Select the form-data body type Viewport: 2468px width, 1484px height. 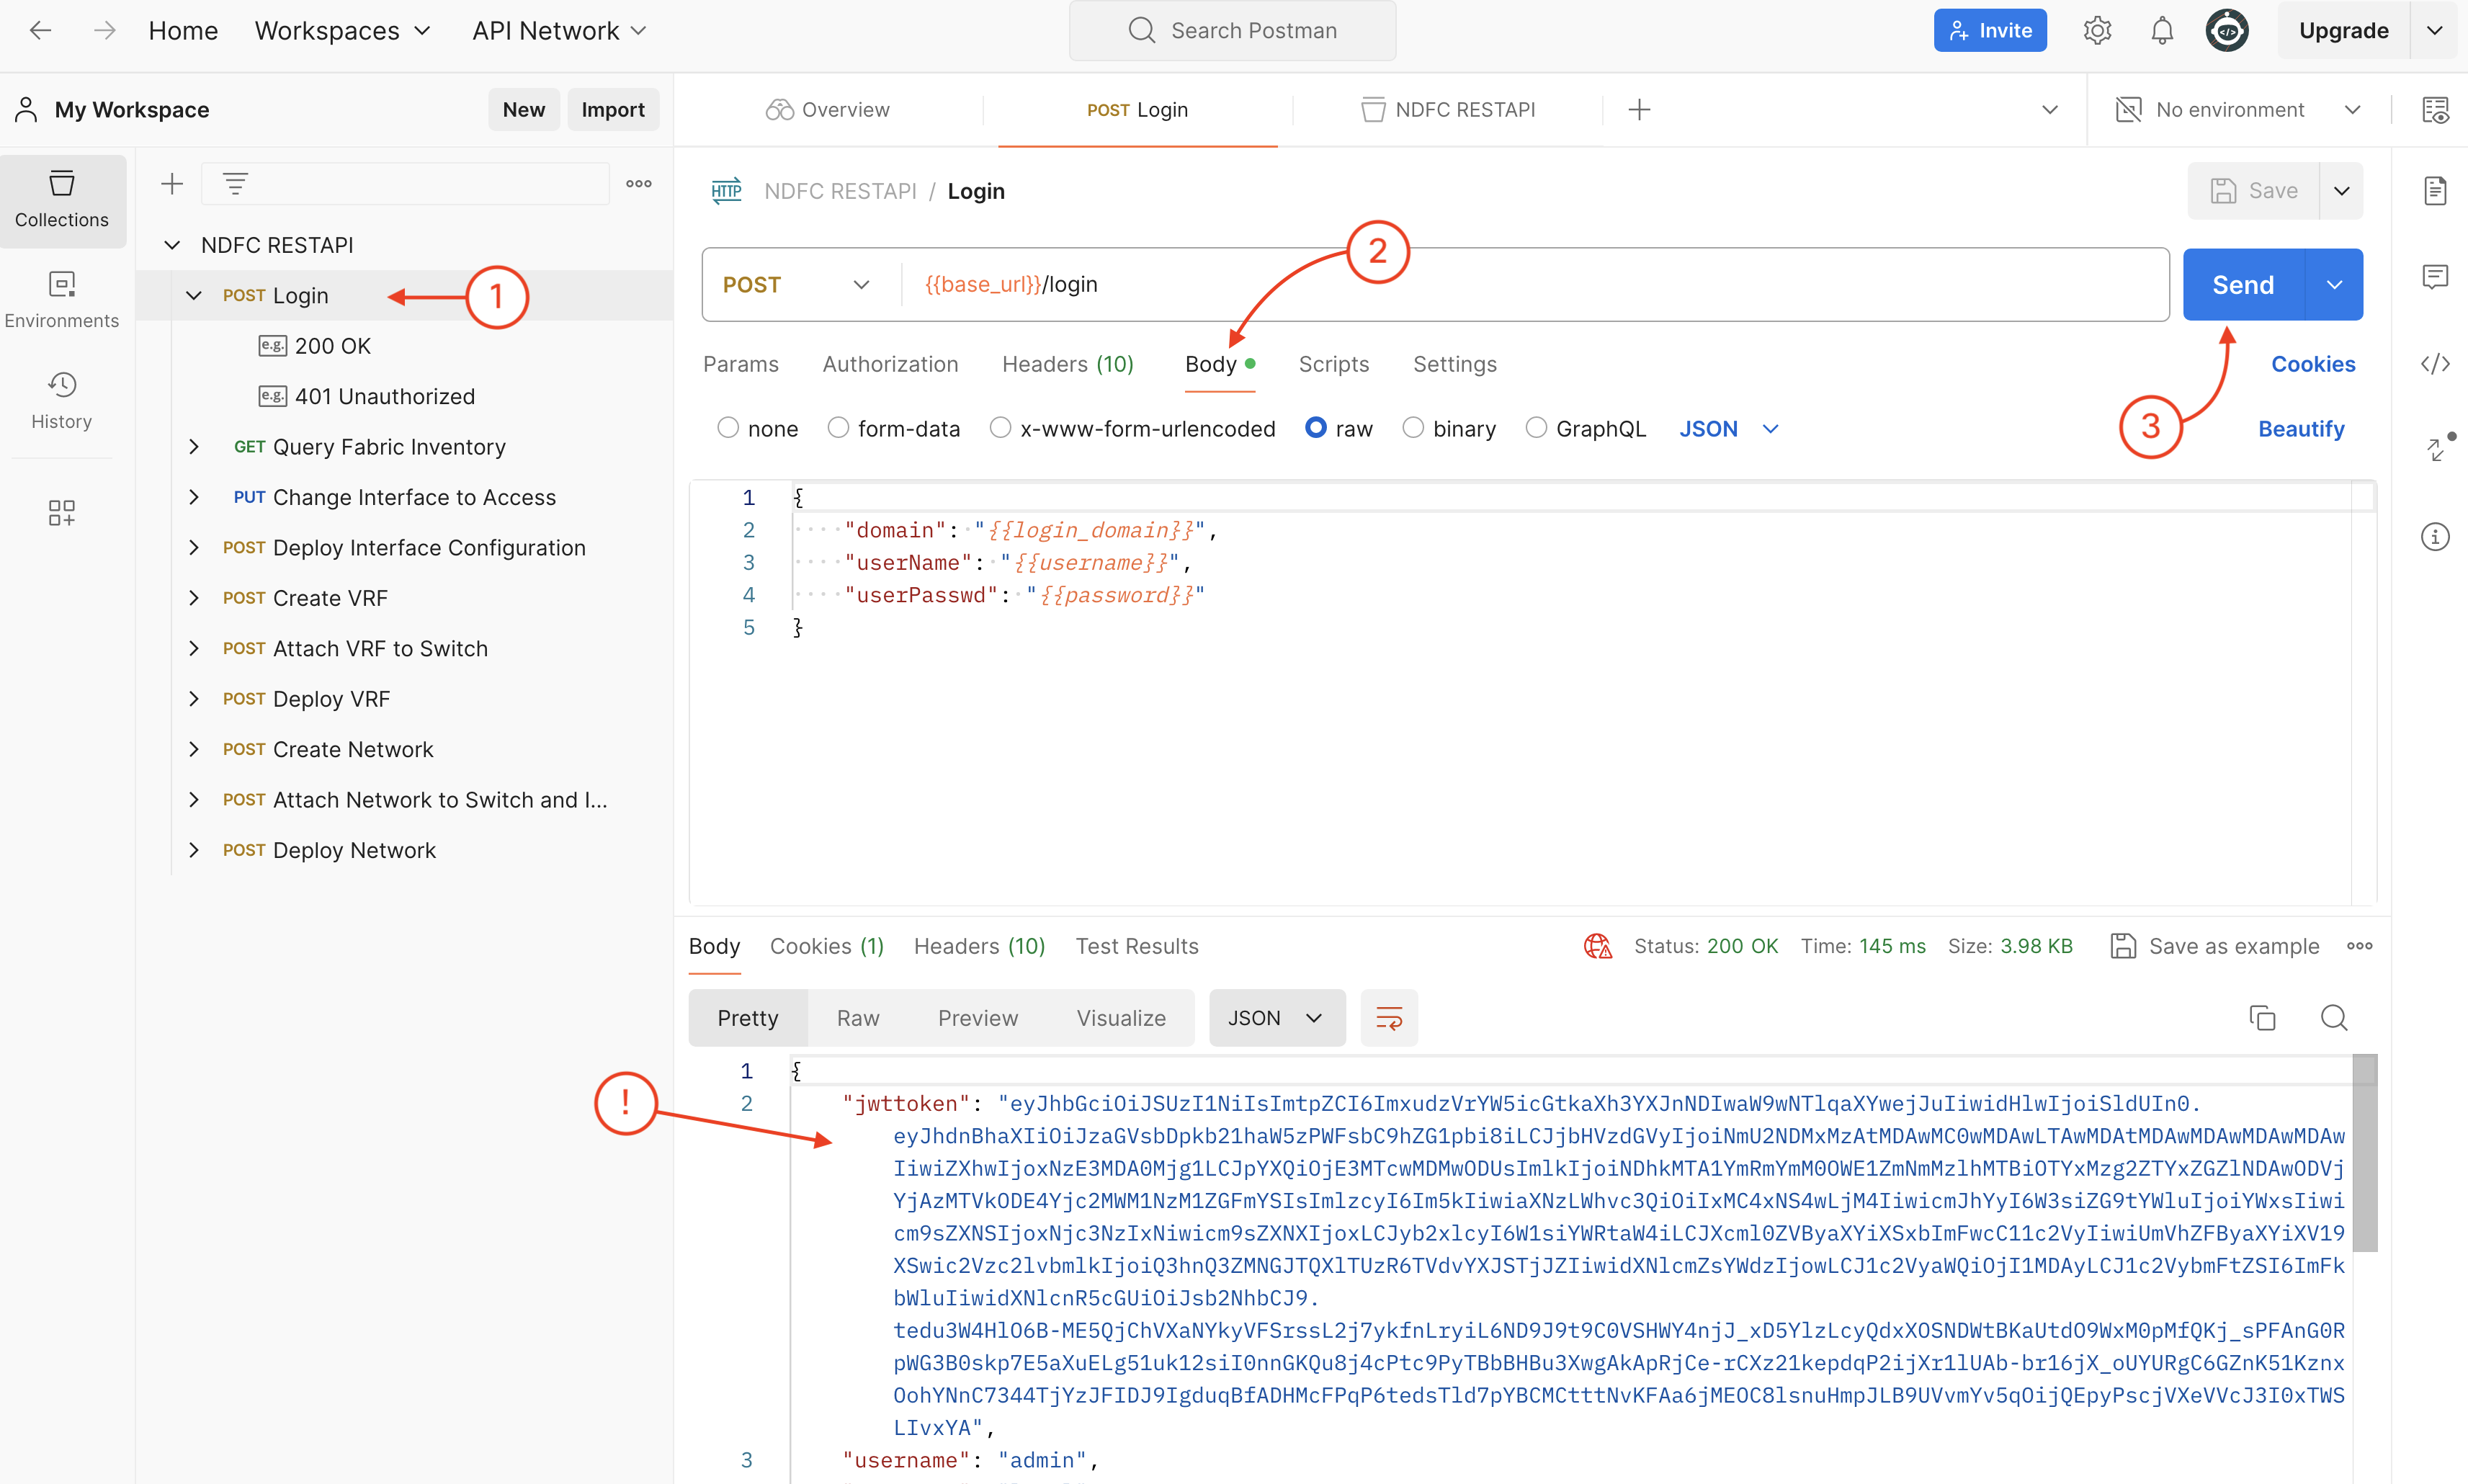click(x=838, y=428)
